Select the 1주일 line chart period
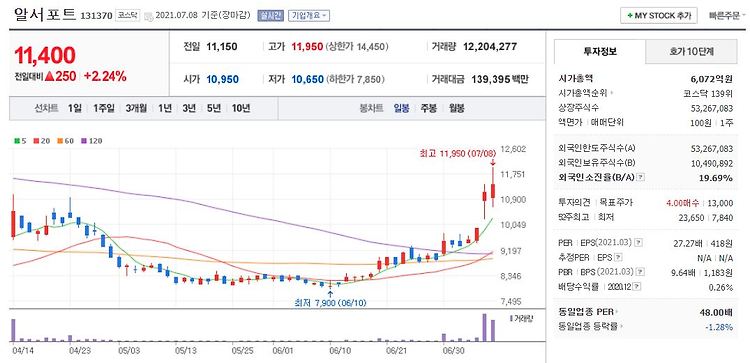Screen dimensions: 750x363 [104, 108]
